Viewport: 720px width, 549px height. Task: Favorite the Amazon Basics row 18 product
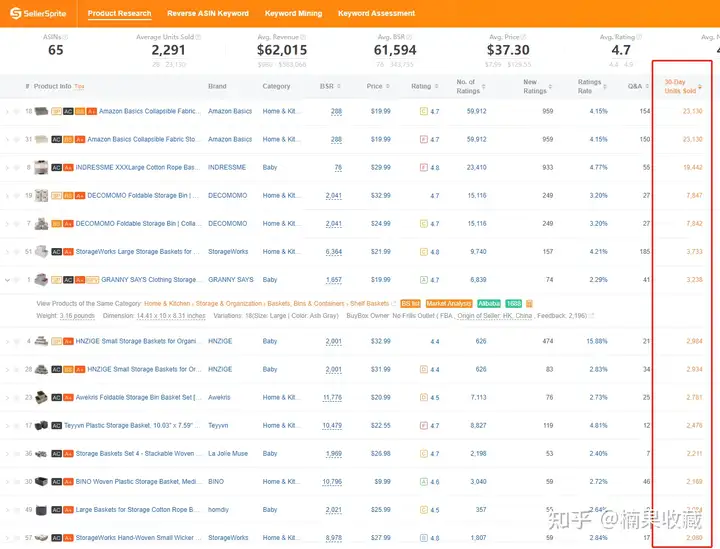[17, 111]
